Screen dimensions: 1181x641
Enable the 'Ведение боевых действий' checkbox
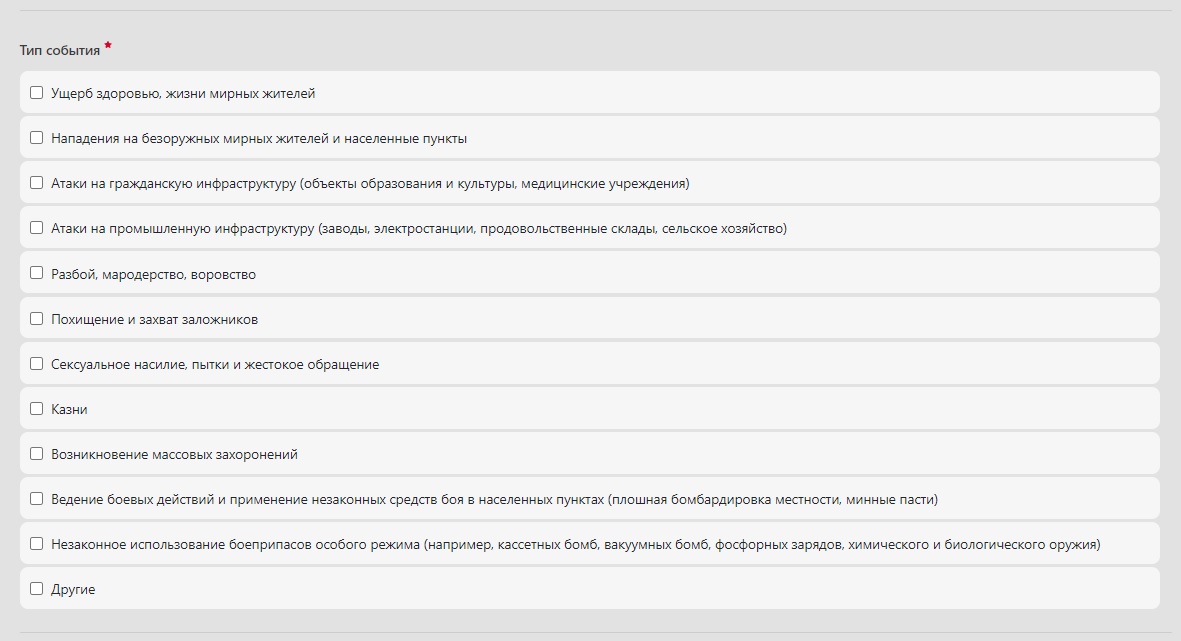[36, 499]
